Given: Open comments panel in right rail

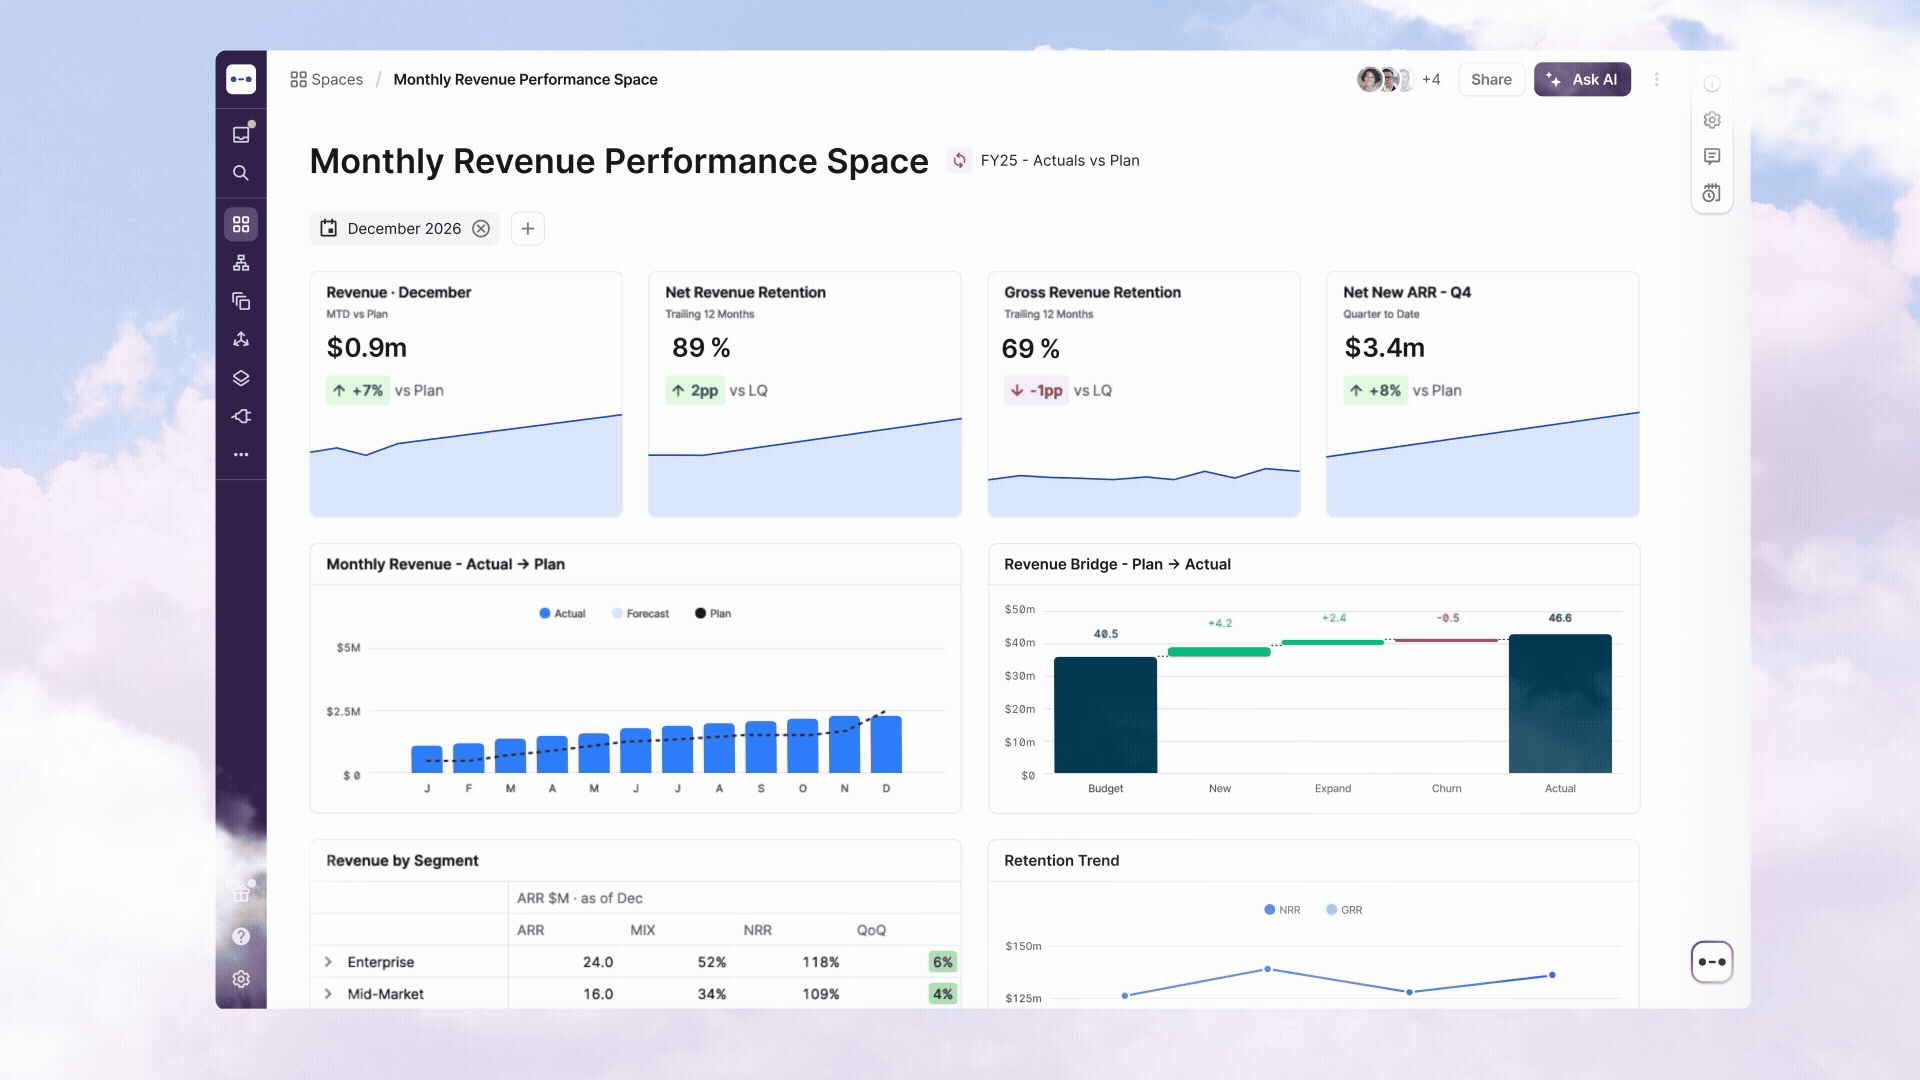Looking at the screenshot, I should (x=1712, y=156).
